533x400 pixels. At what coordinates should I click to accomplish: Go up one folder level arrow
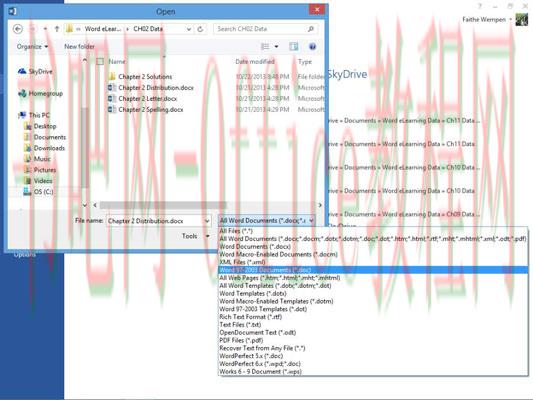57,29
